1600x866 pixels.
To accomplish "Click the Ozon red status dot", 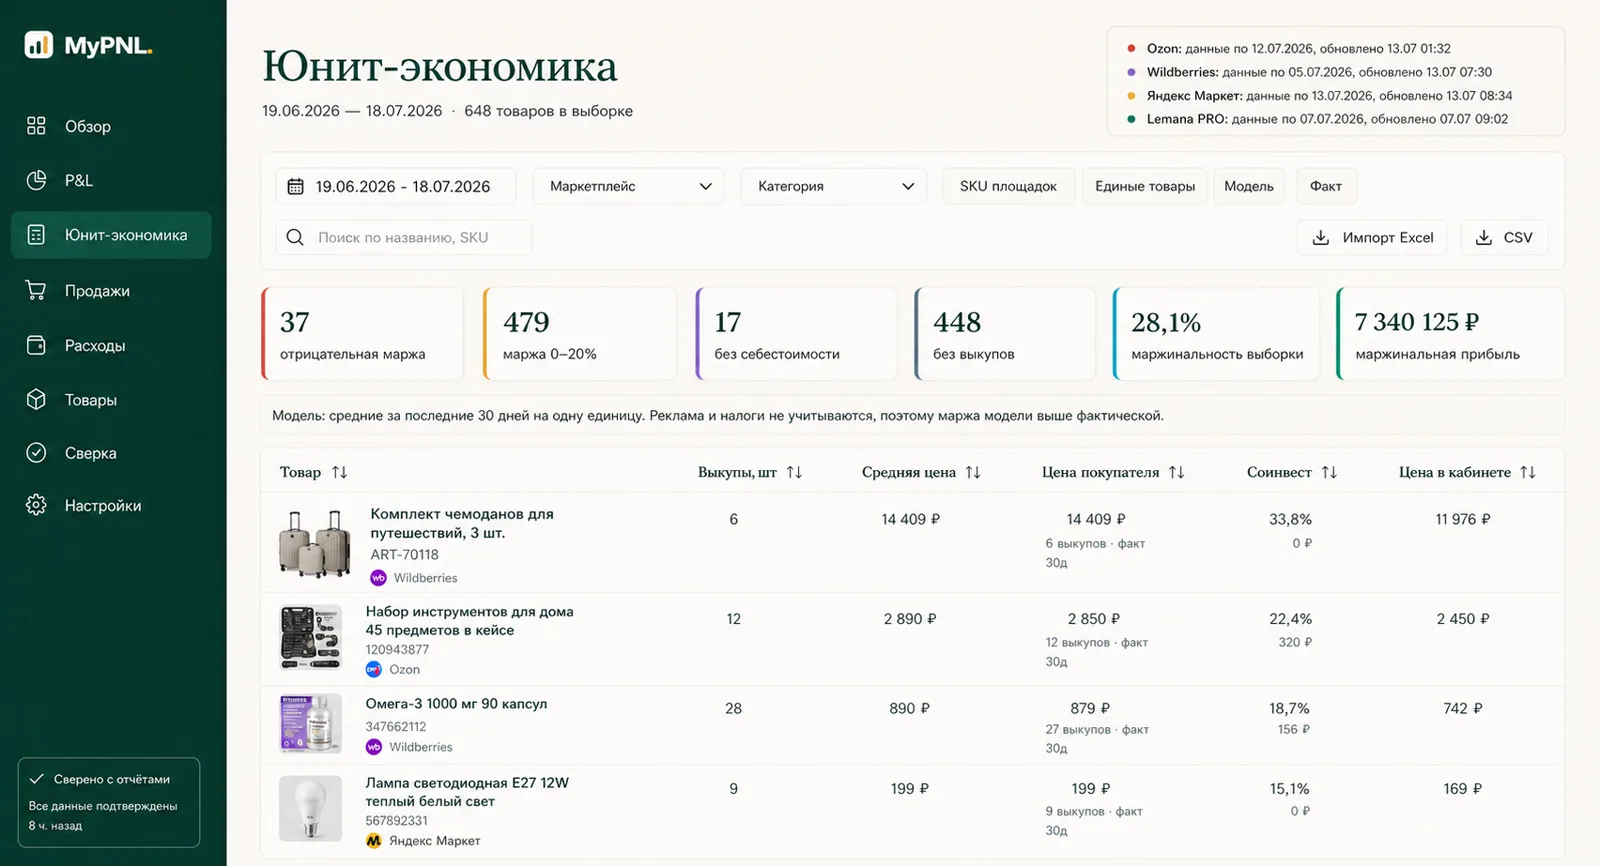I will click(1131, 48).
